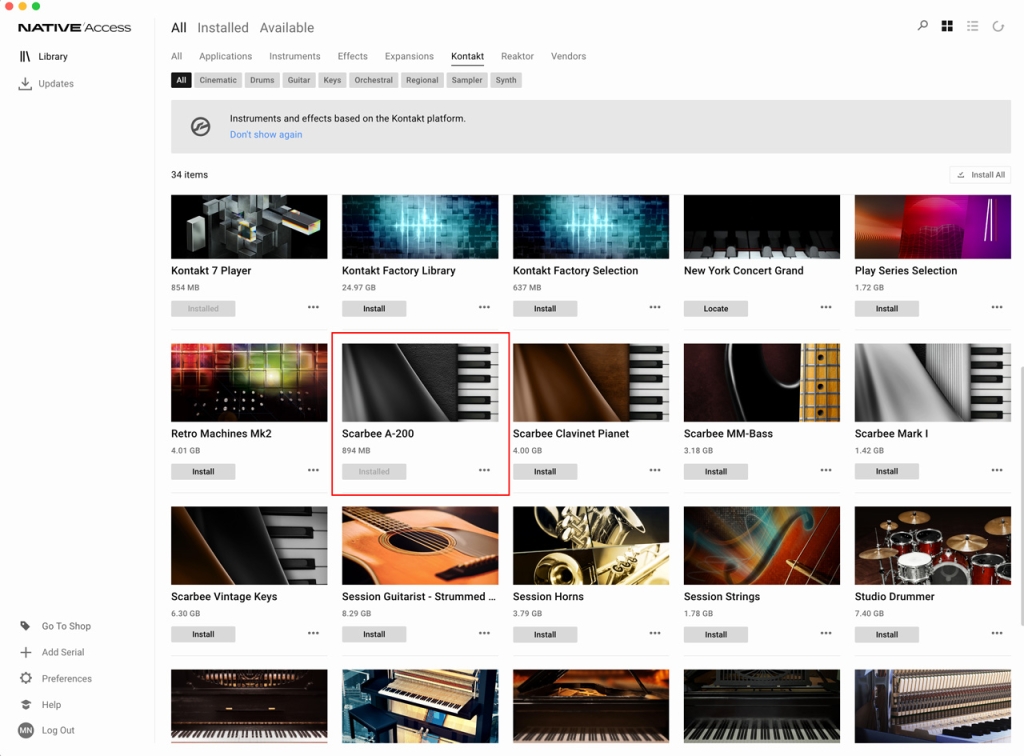Filter Kontakt items by Guitar

298,80
